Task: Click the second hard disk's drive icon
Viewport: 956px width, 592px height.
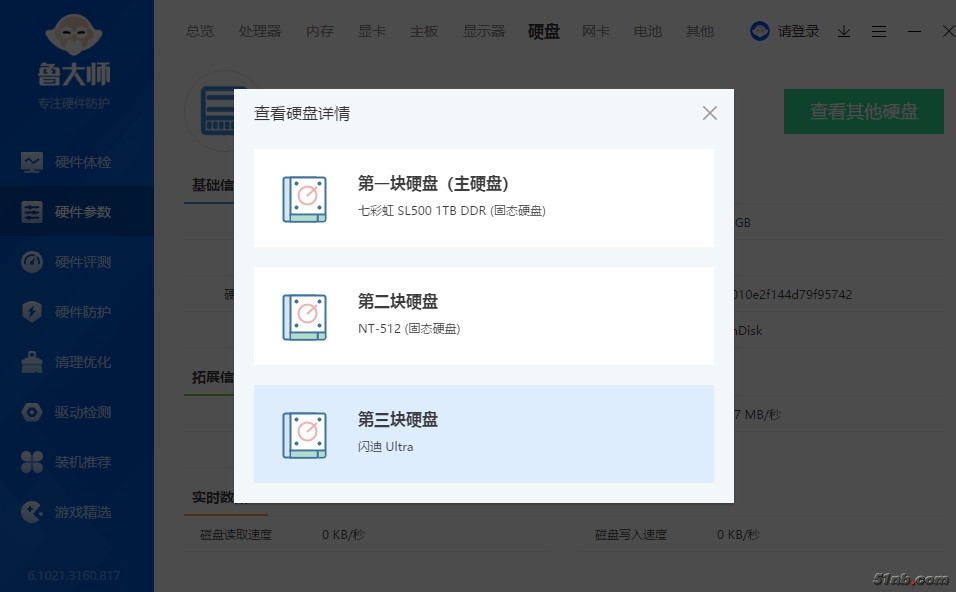Action: [304, 317]
